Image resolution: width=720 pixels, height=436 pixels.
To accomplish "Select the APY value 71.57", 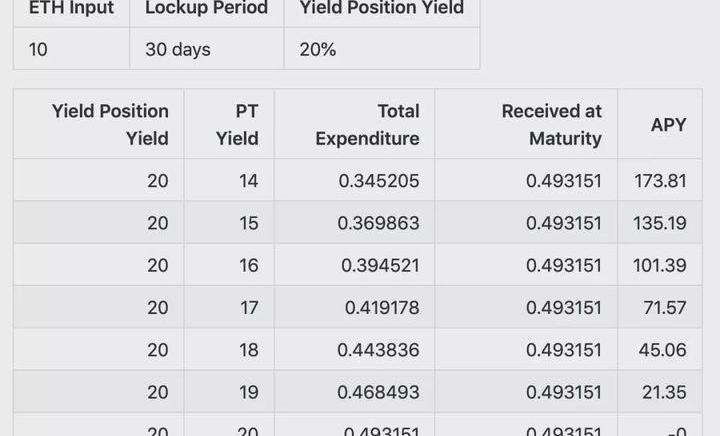I will [665, 307].
